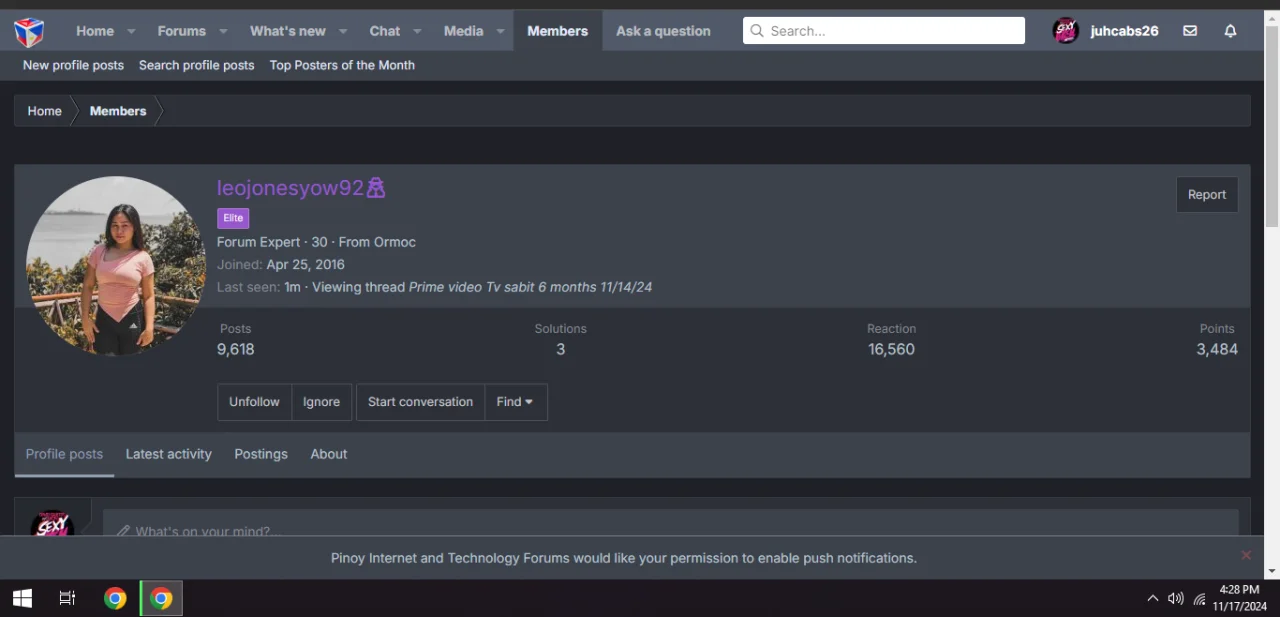Viewport: 1280px width, 617px height.
Task: Expand the Forums menu dropdown arrow
Action: pos(223,31)
